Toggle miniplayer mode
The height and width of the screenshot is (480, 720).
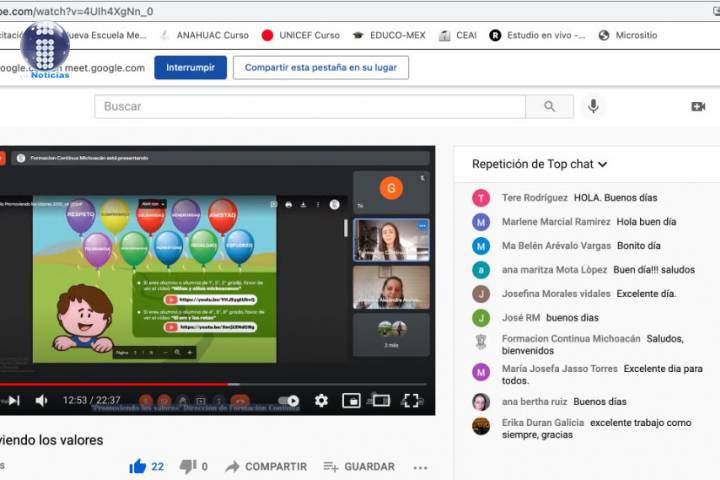point(351,400)
